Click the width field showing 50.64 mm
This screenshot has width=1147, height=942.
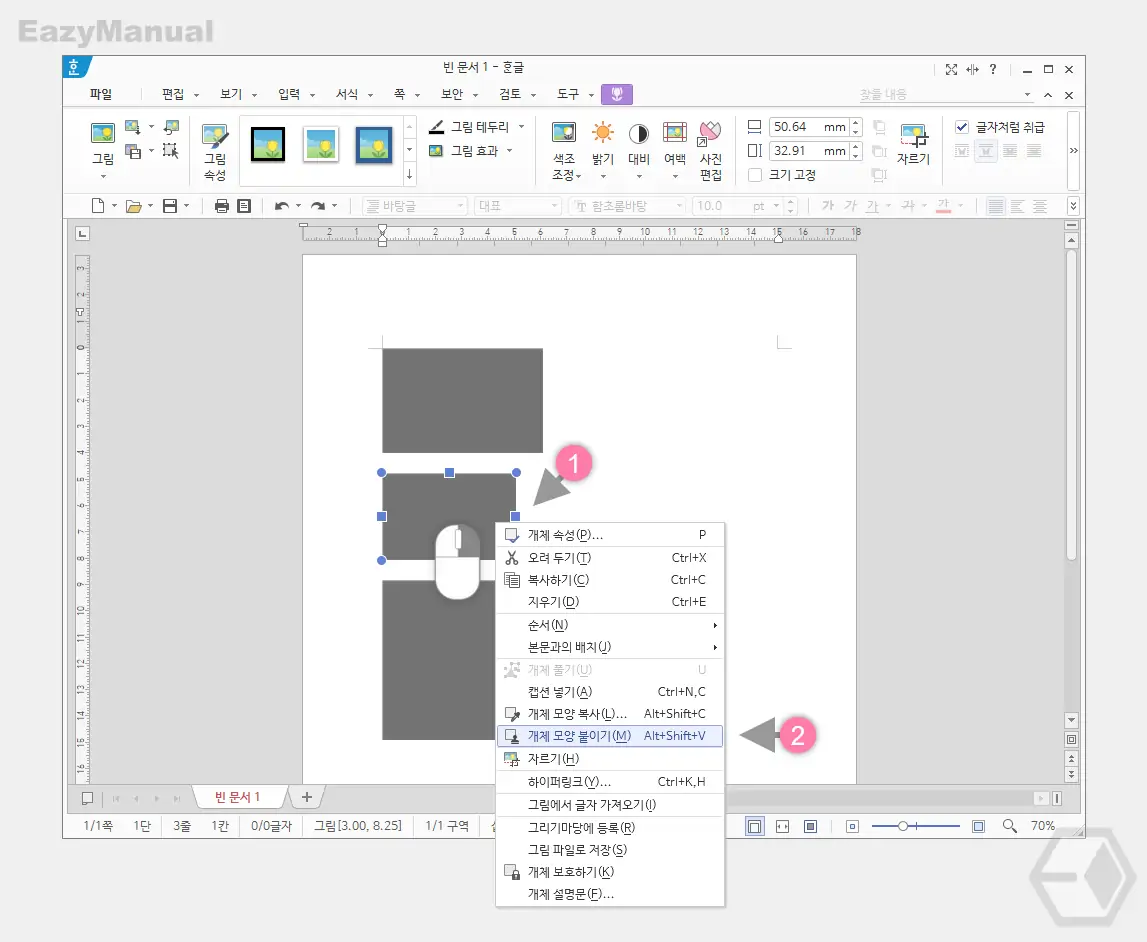click(x=809, y=127)
